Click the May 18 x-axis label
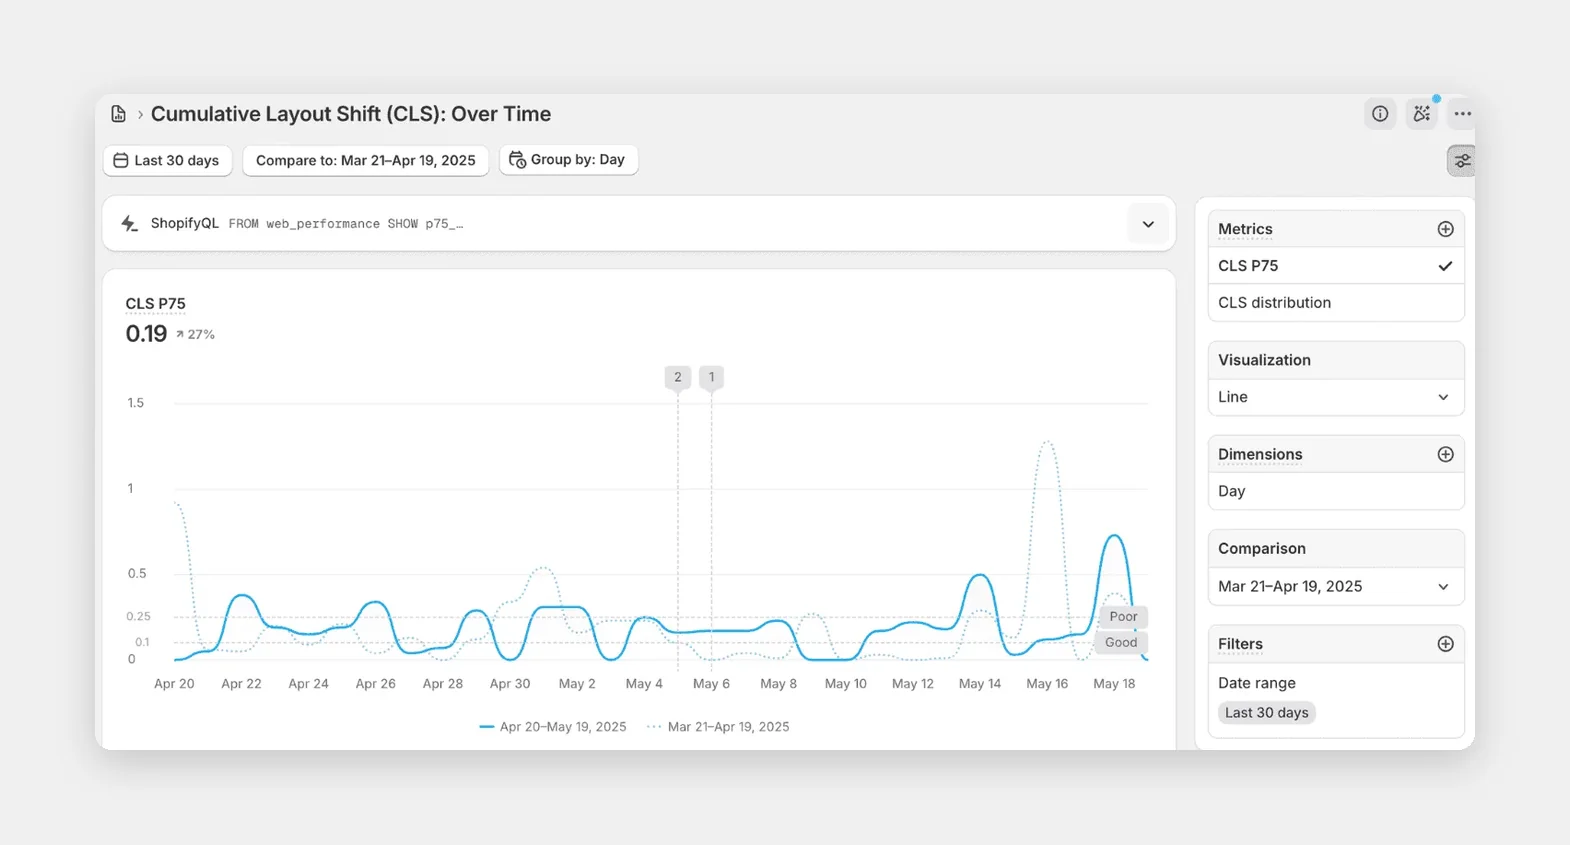Image resolution: width=1570 pixels, height=845 pixels. (x=1114, y=684)
